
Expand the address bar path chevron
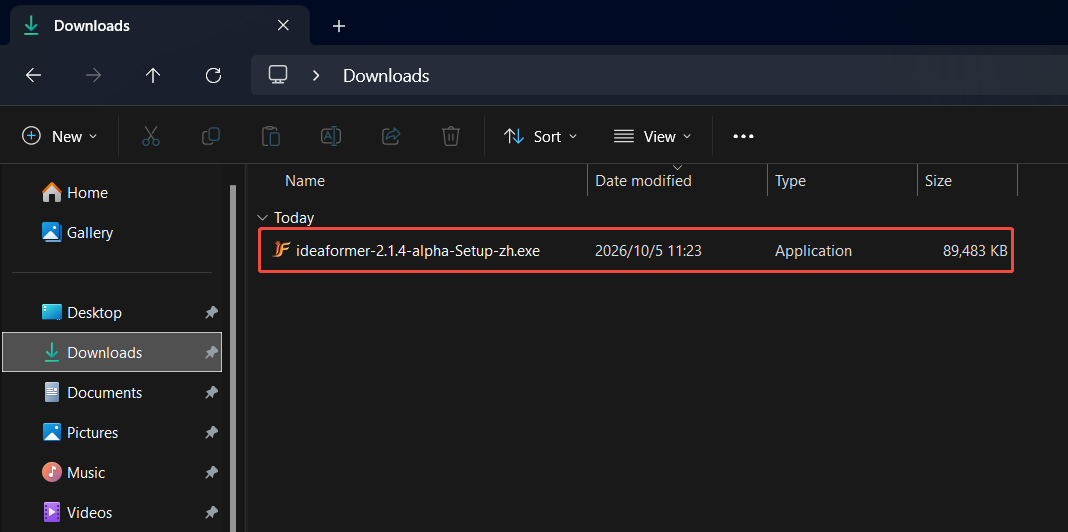point(316,76)
